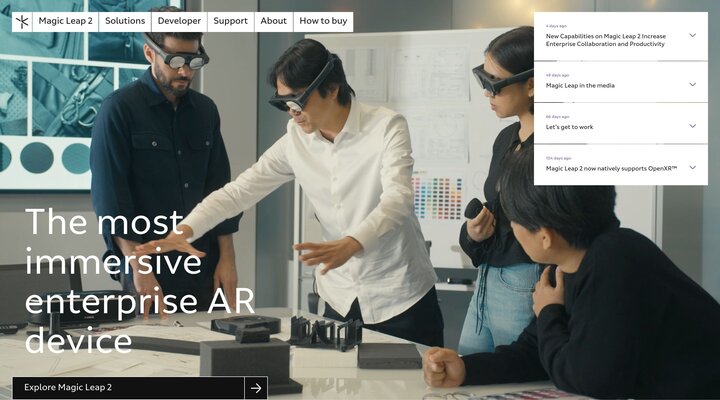Click the How to buy link
720x400 pixels.
tap(323, 21)
